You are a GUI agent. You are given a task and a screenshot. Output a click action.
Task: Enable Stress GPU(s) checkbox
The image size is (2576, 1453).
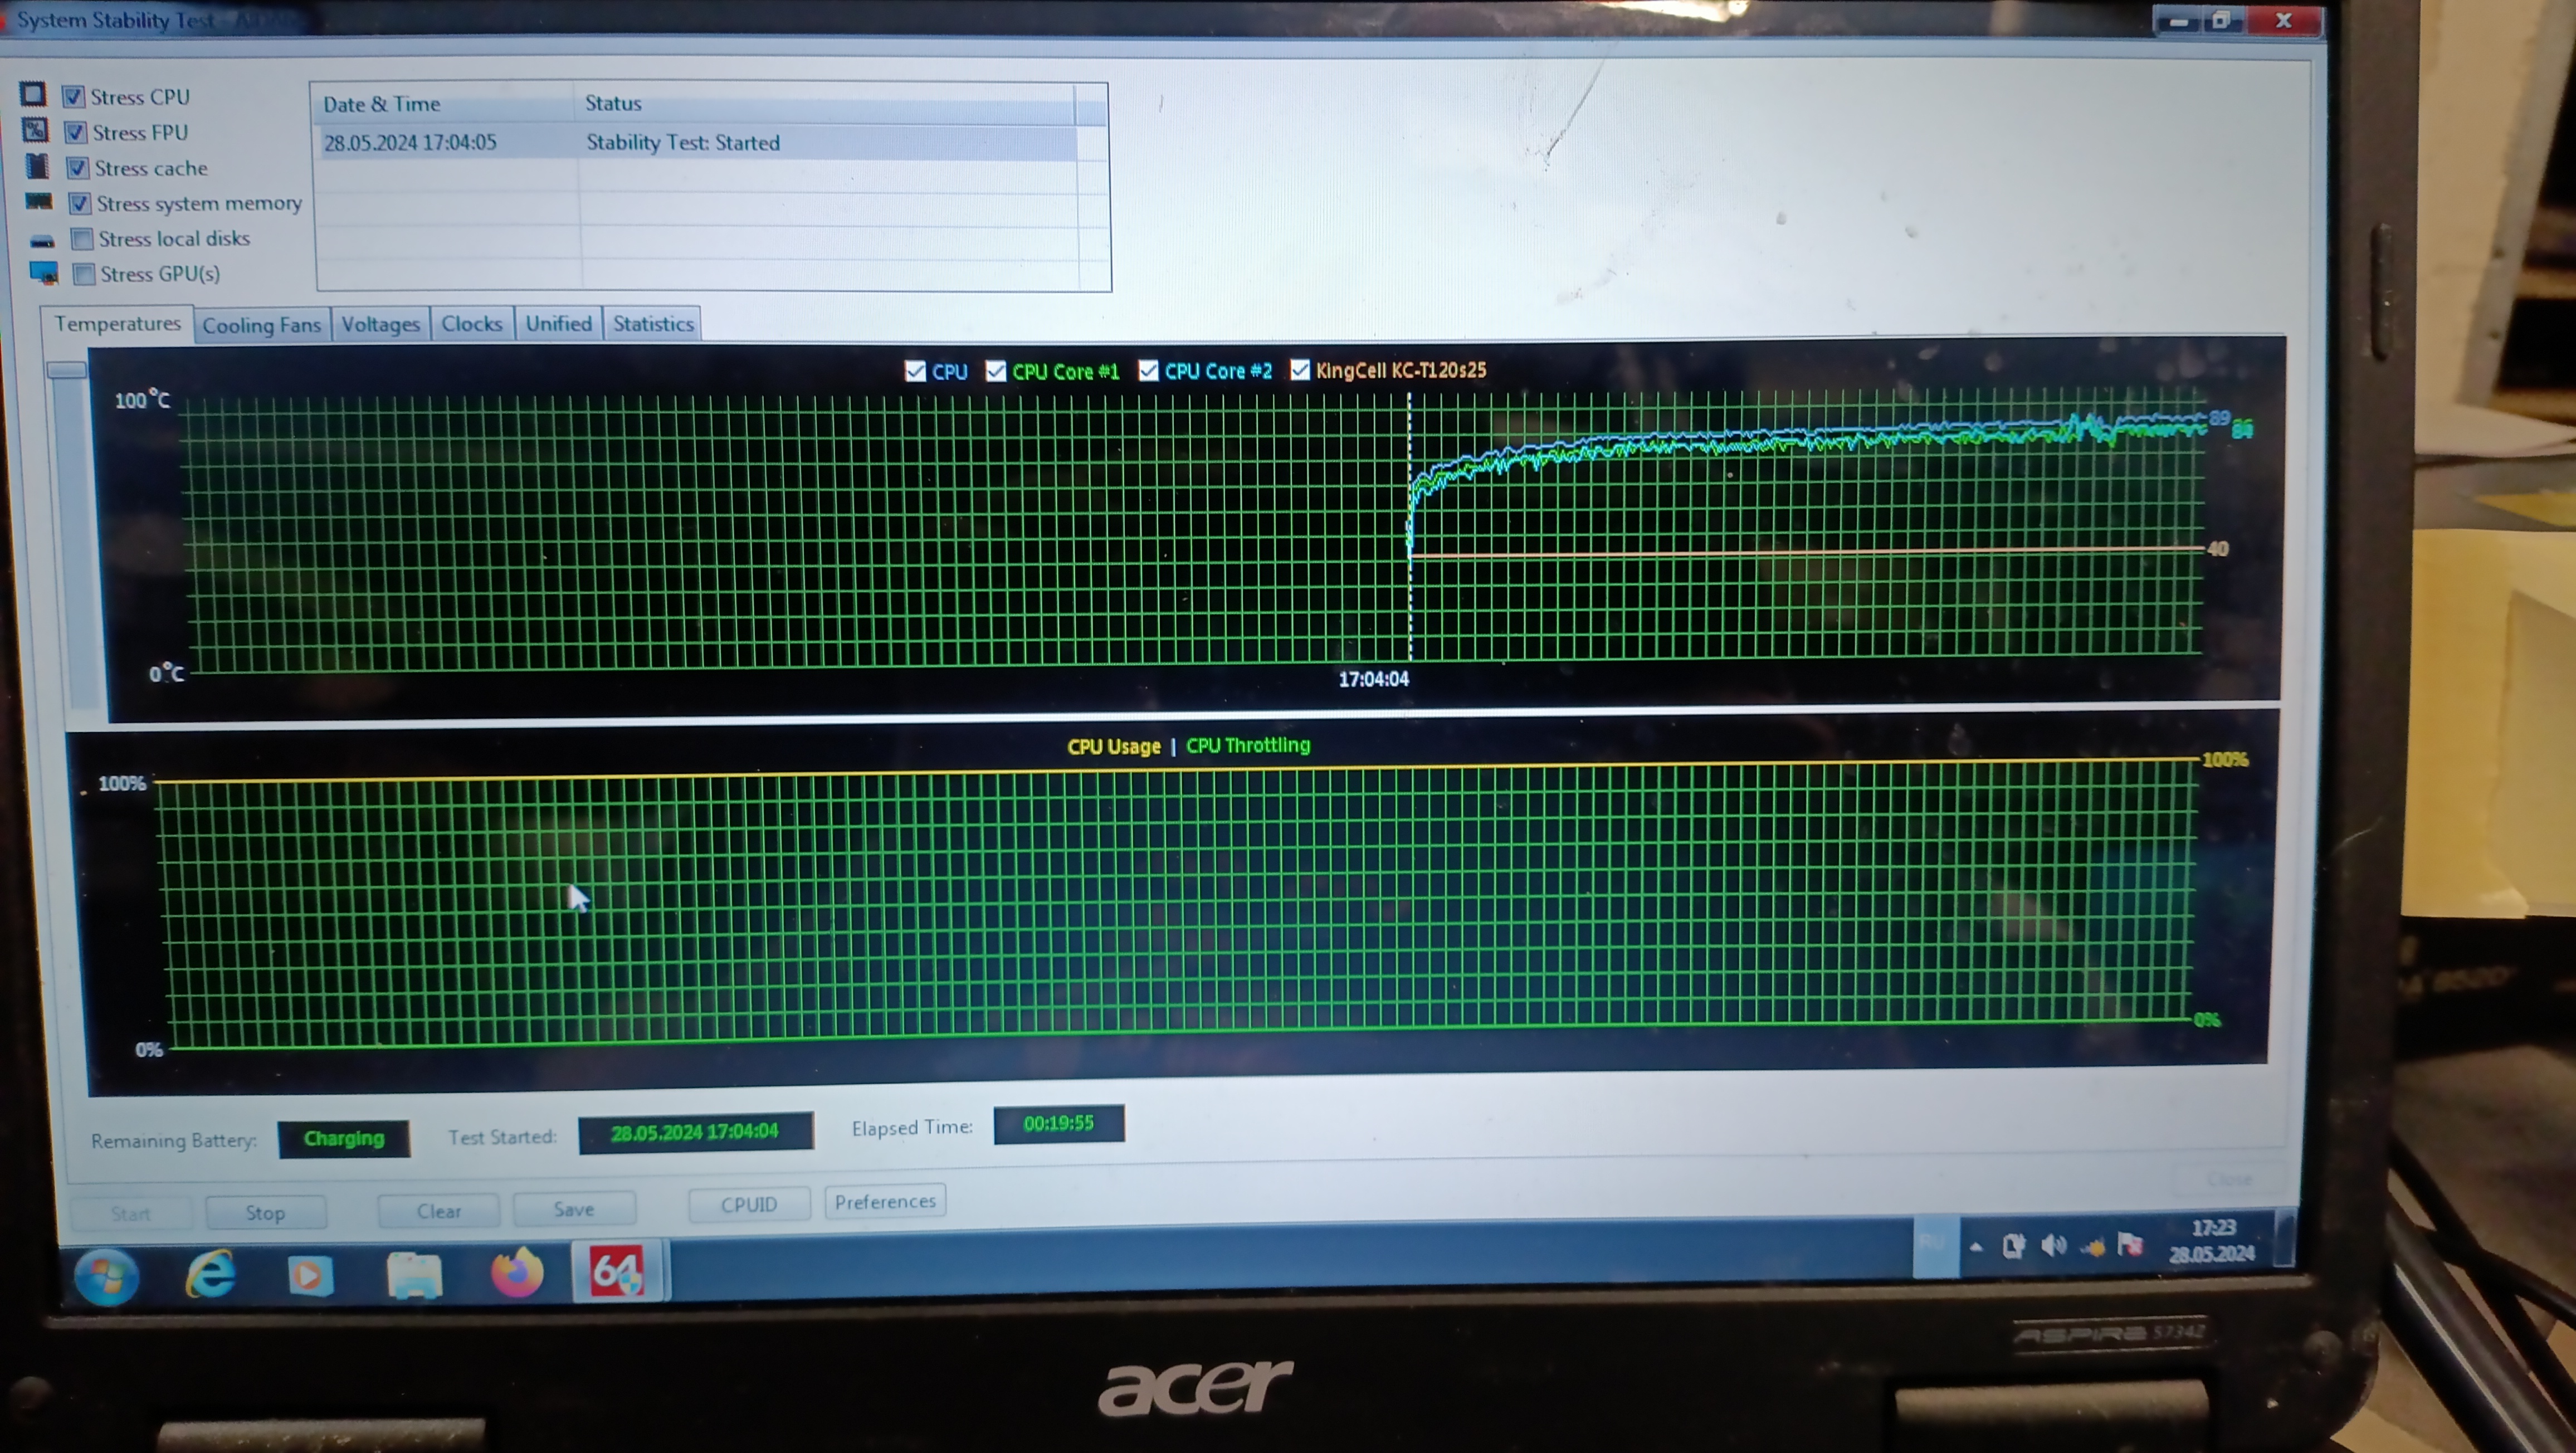point(84,273)
